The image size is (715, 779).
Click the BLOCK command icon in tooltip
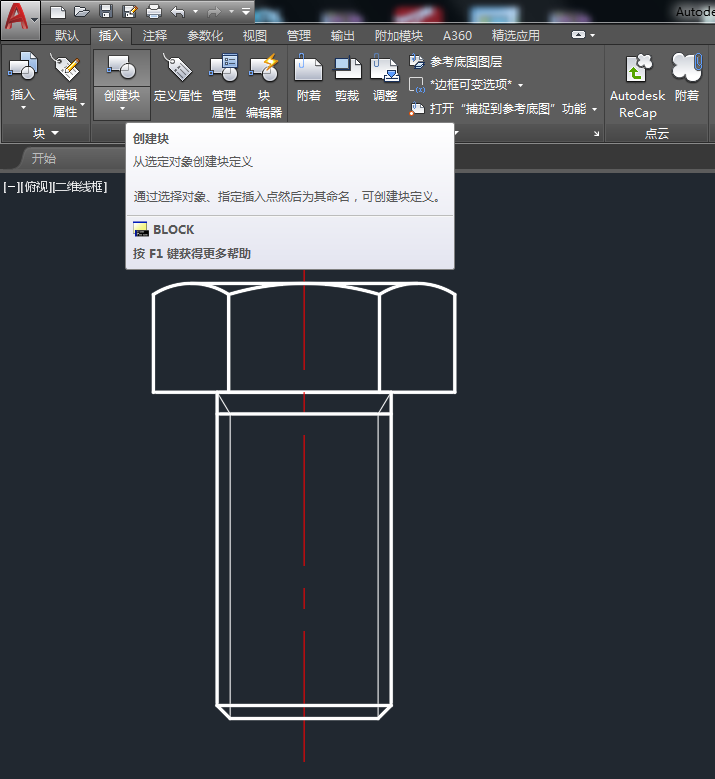tap(141, 229)
